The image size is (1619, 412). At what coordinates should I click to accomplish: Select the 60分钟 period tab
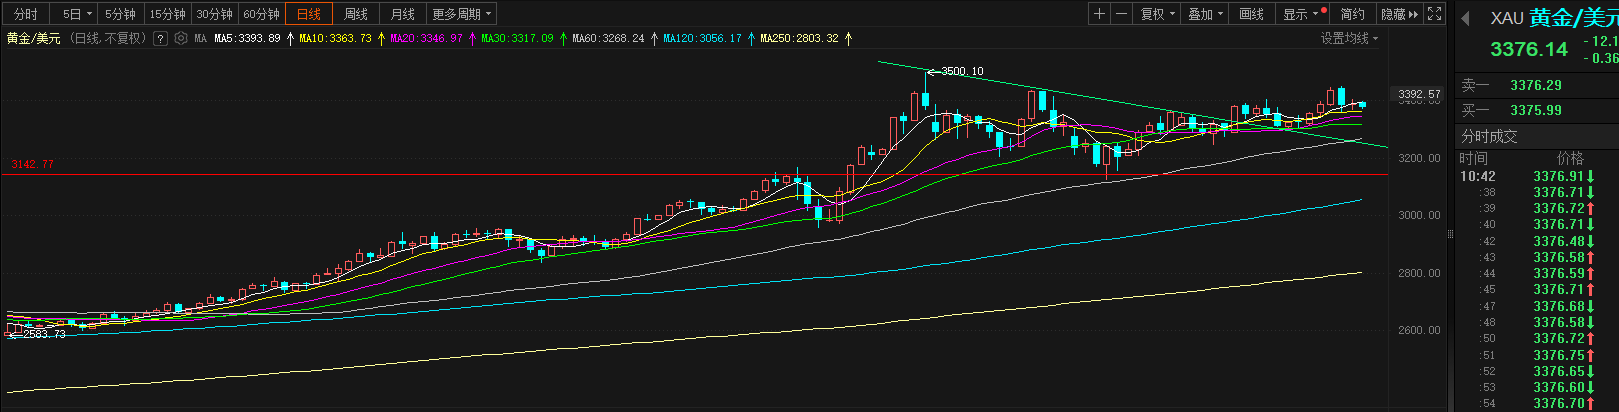(x=262, y=14)
